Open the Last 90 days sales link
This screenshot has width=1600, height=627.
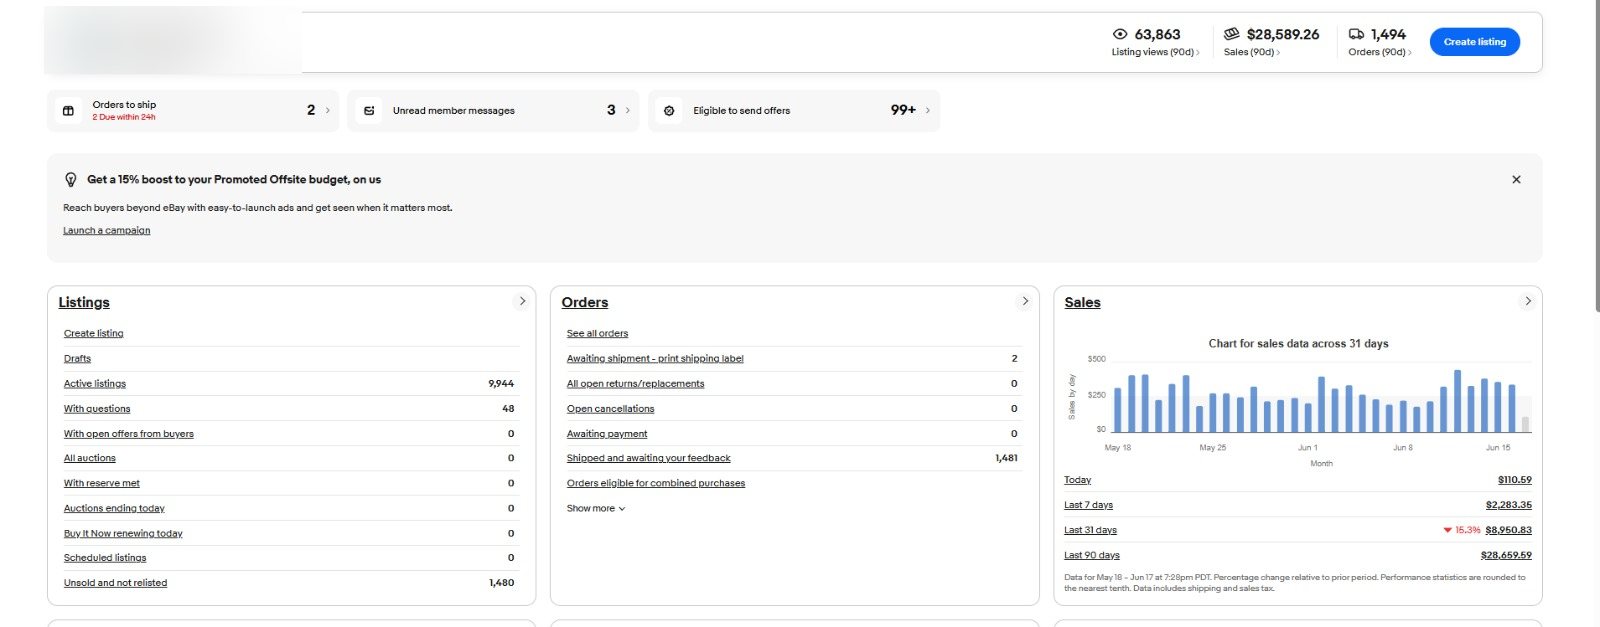pyautogui.click(x=1092, y=555)
